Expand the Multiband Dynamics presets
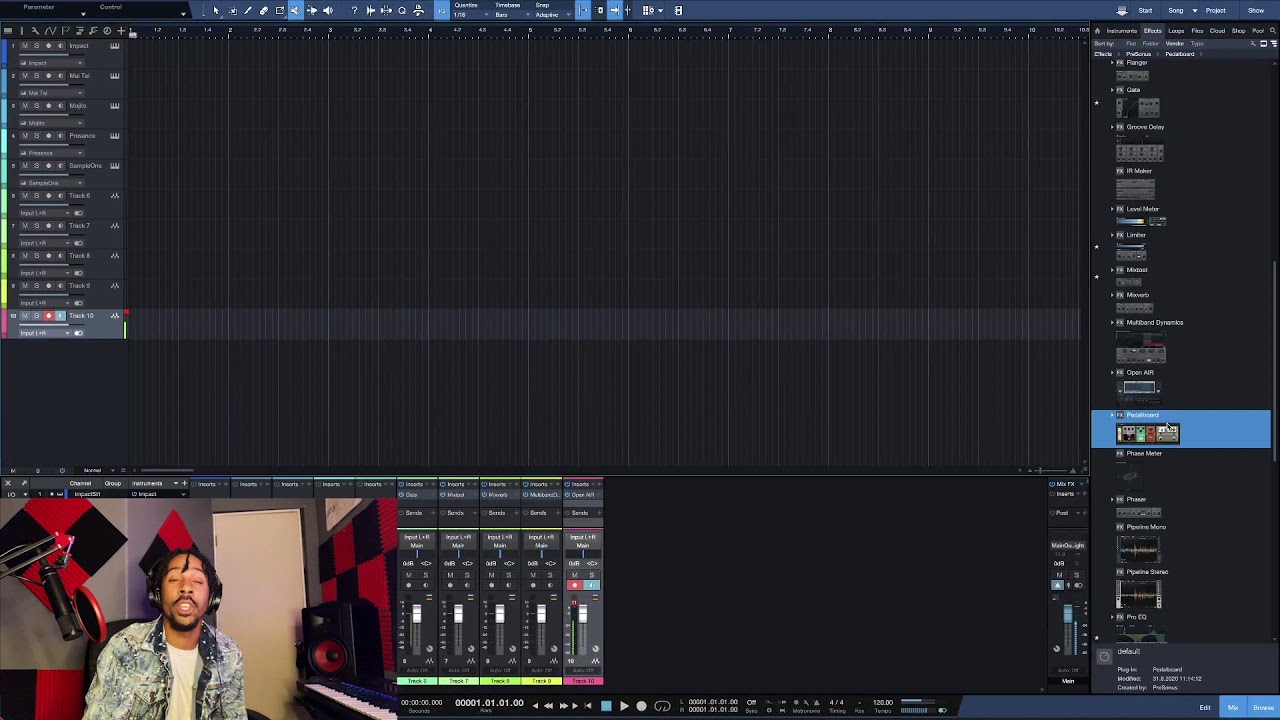Screen dimensions: 1280x720 click(1112, 322)
